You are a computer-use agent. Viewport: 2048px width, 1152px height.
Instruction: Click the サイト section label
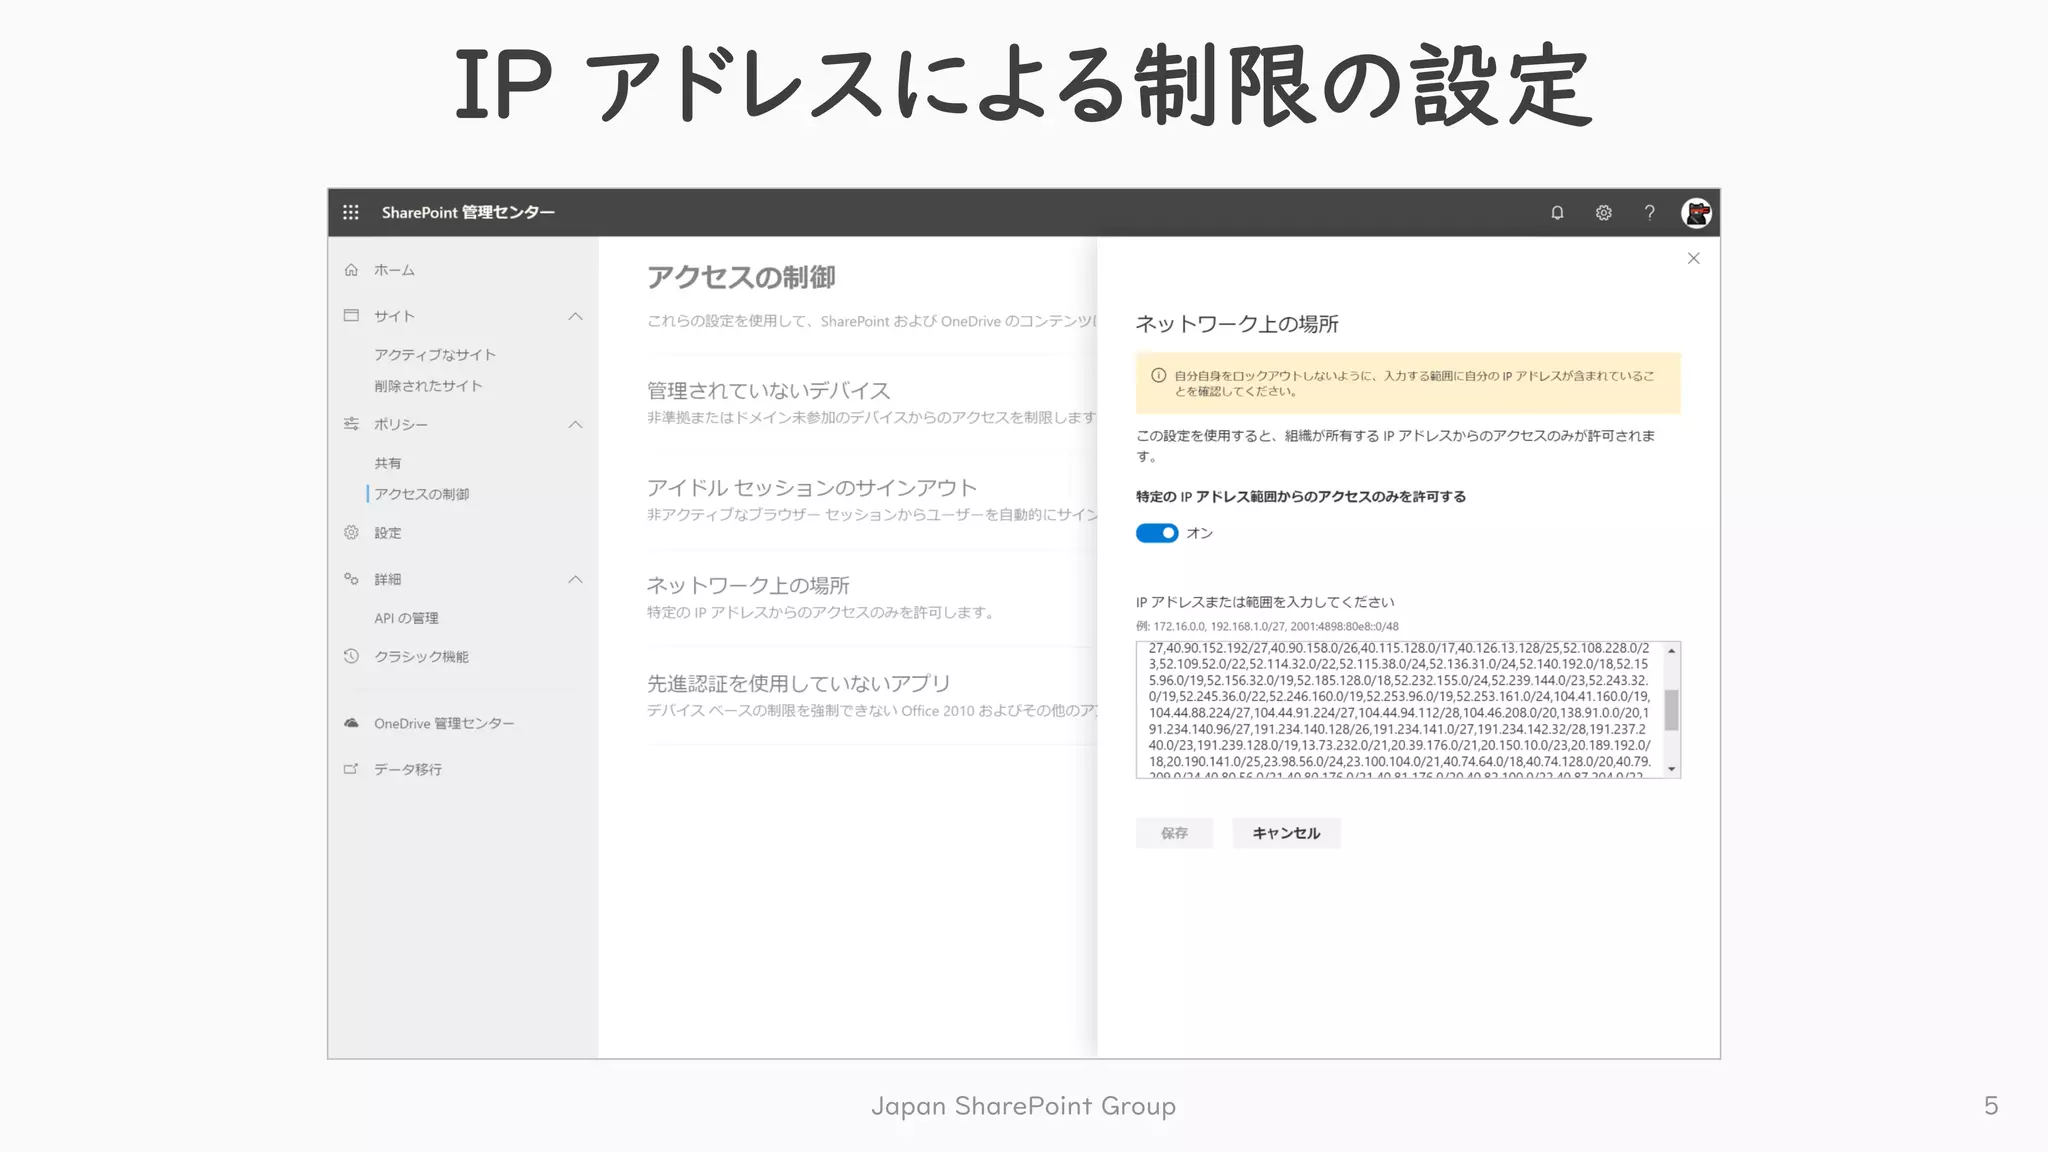coord(394,316)
